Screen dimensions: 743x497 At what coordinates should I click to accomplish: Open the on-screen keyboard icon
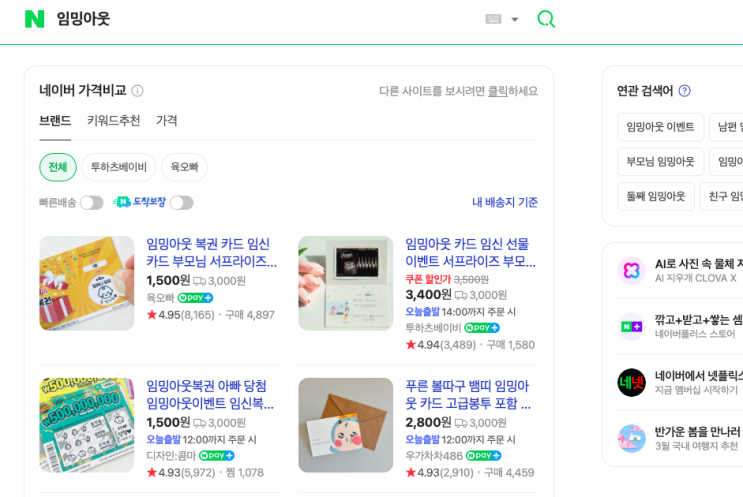pos(493,19)
